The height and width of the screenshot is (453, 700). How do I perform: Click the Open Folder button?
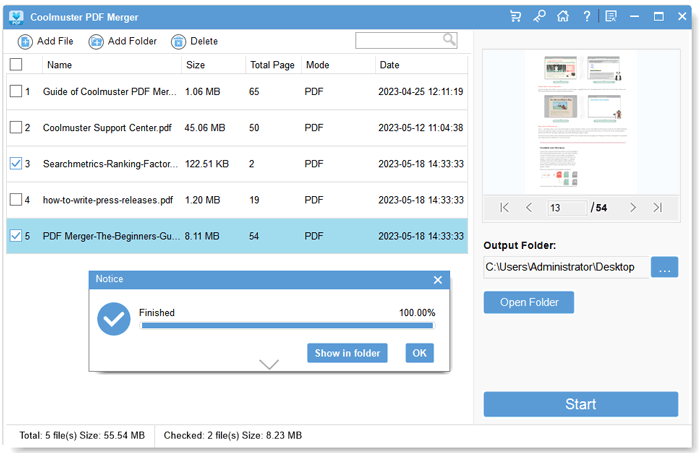click(x=529, y=302)
